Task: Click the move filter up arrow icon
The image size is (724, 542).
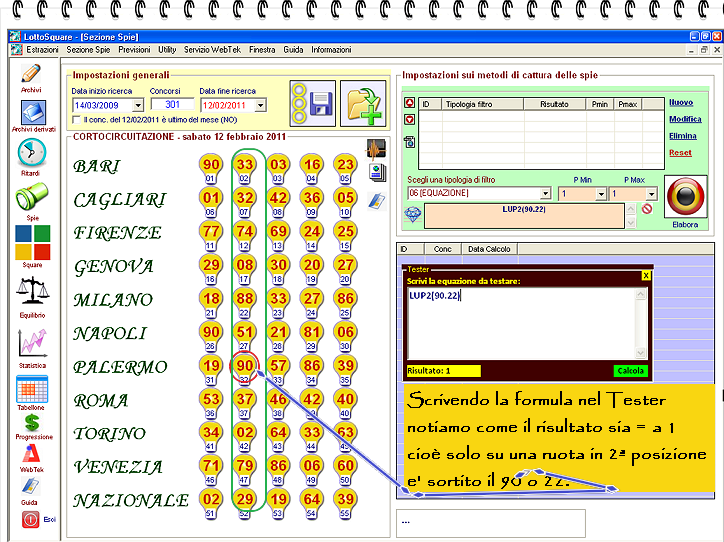Action: [x=410, y=103]
